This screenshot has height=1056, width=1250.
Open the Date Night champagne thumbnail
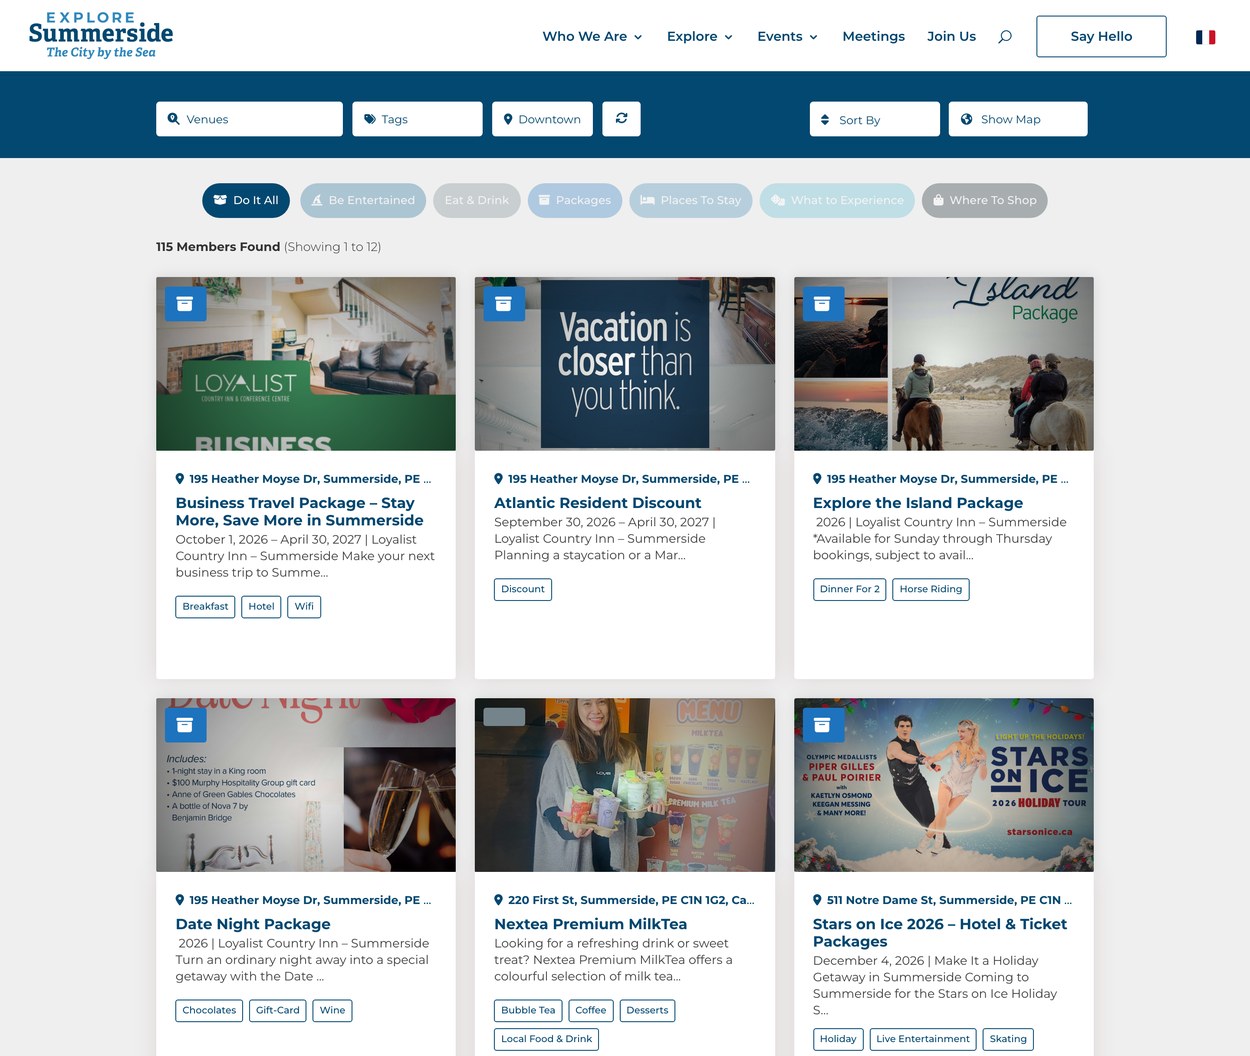coord(306,785)
